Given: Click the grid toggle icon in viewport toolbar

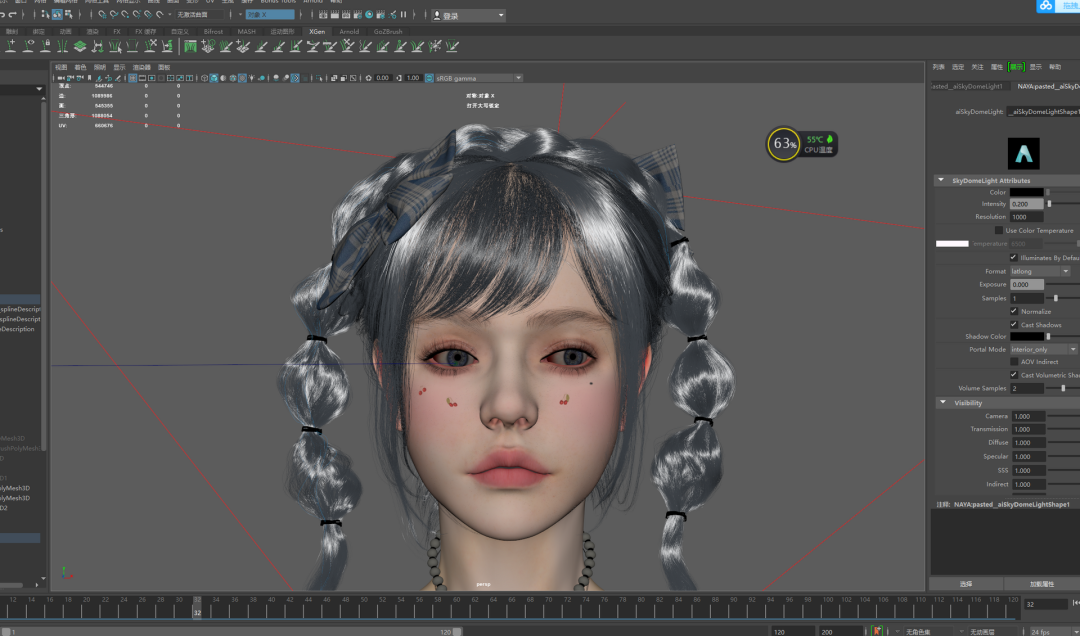Looking at the screenshot, I should coord(132,78).
